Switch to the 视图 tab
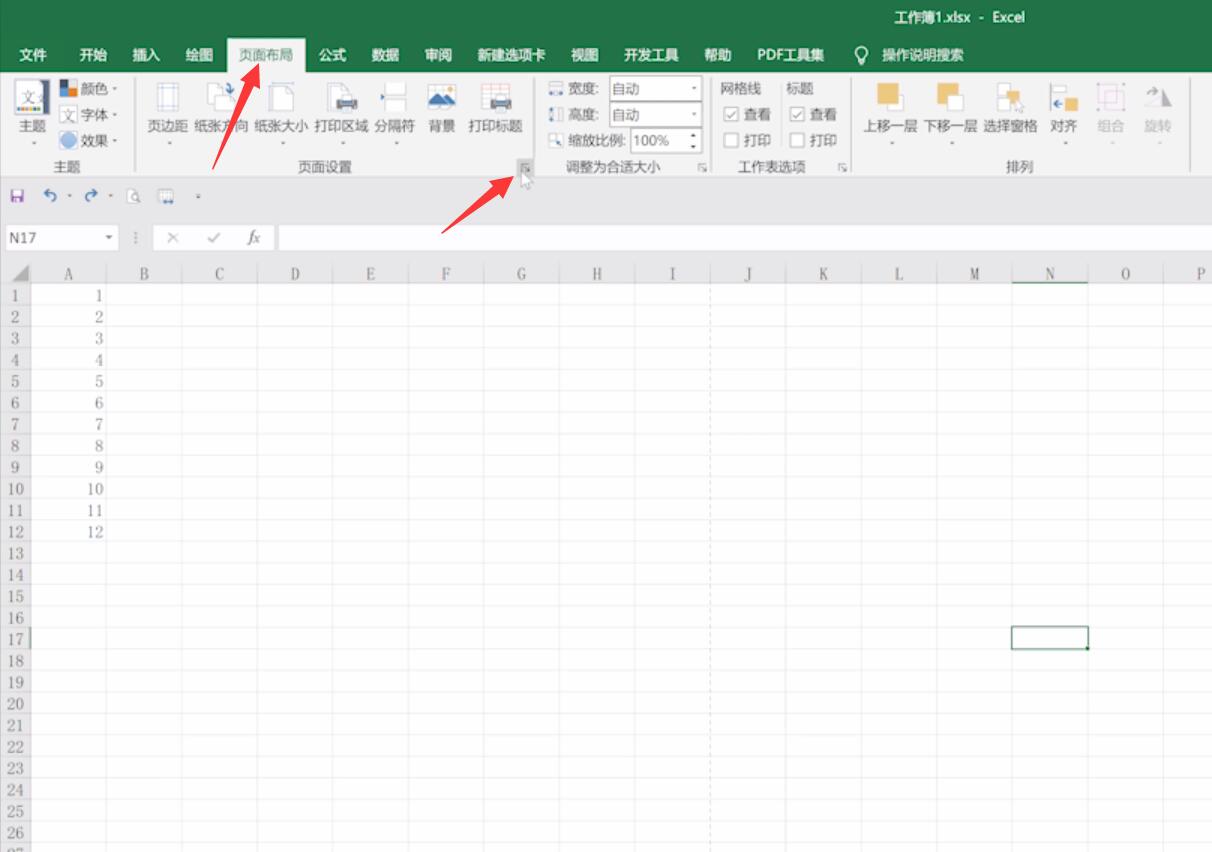 tap(584, 55)
